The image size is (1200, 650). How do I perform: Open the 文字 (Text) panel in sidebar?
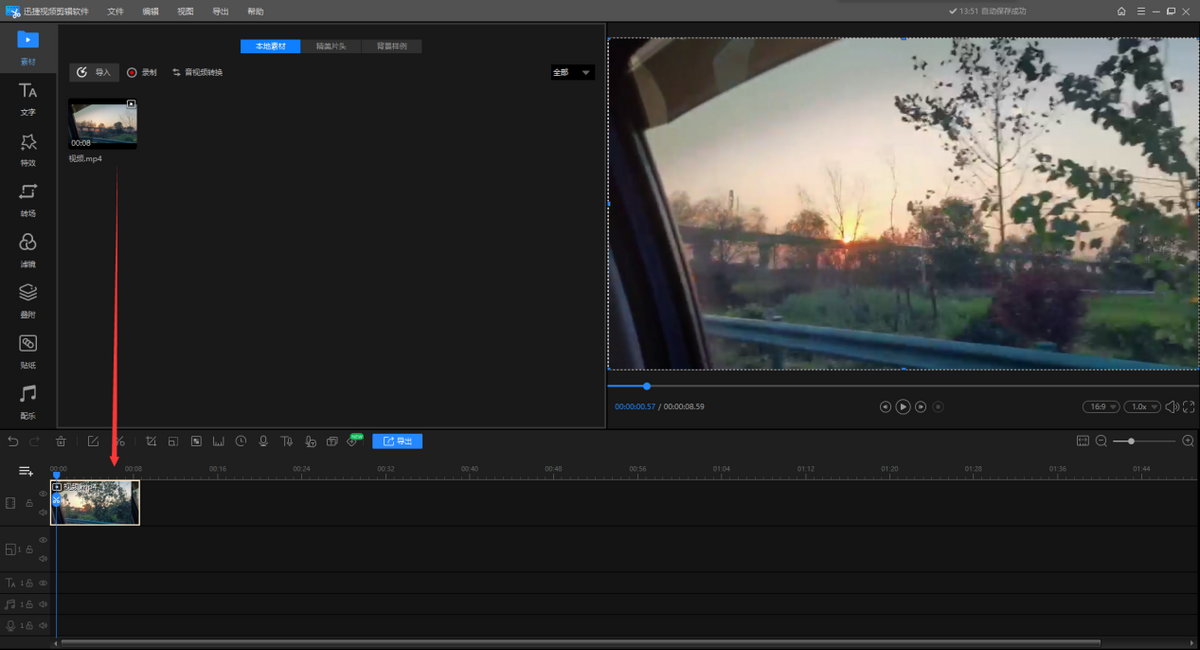[x=28, y=98]
